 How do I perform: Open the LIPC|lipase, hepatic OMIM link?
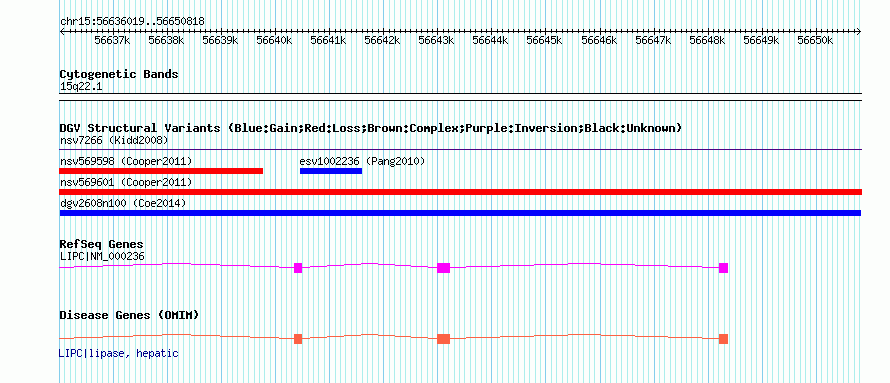click(x=119, y=353)
